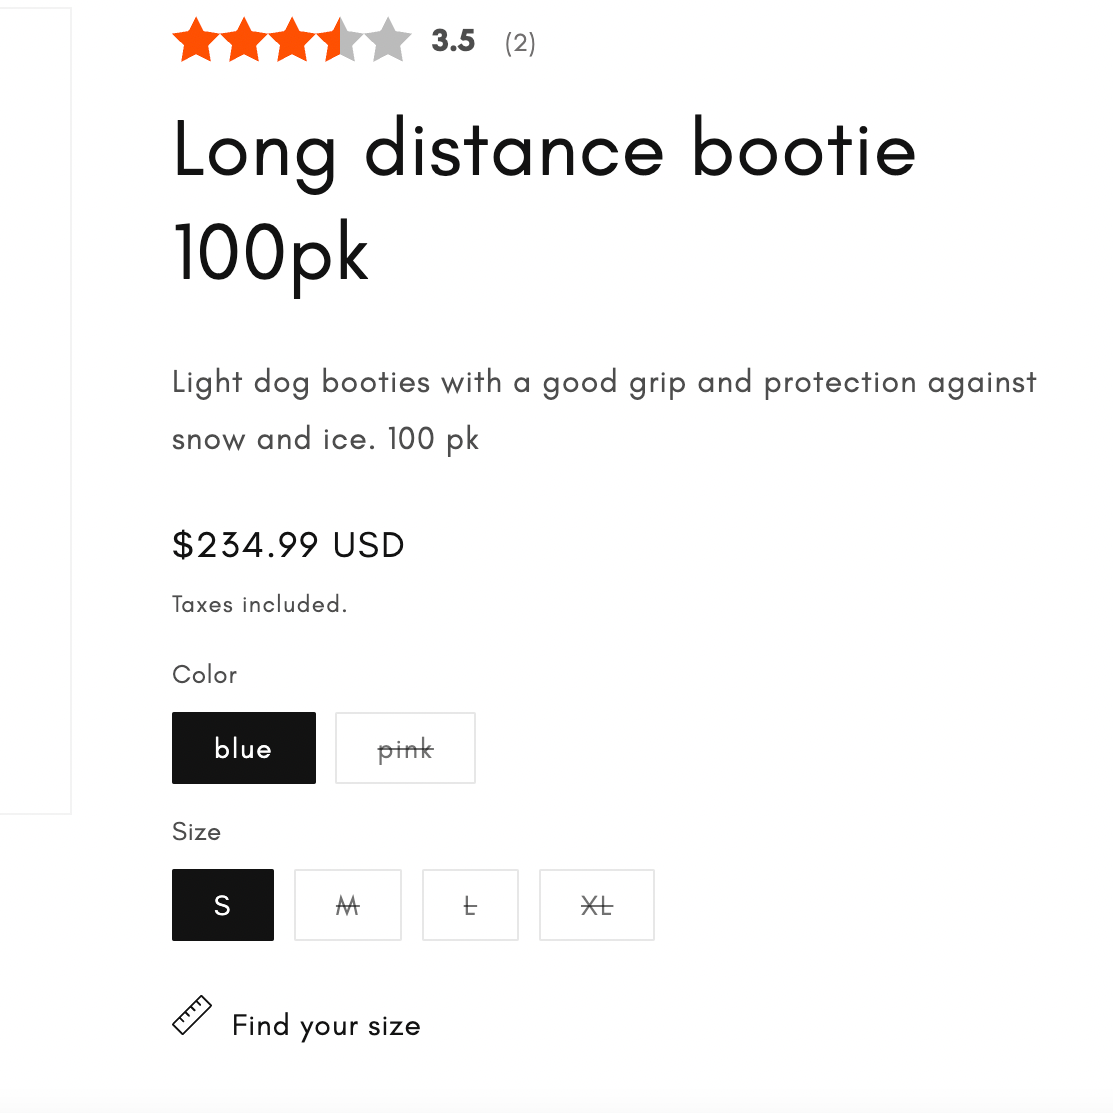Click the gray fifth rating star
This screenshot has width=1113, height=1113.
387,42
